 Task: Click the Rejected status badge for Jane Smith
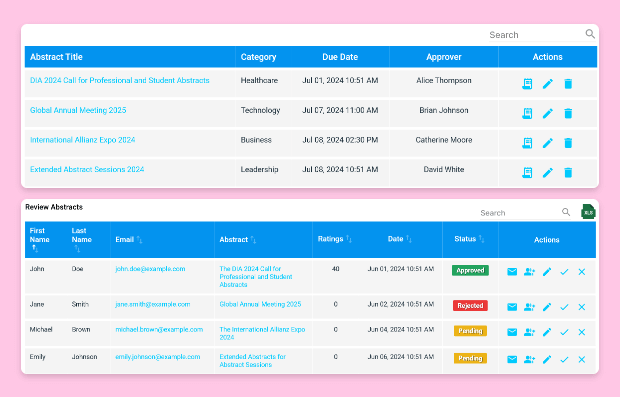tap(470, 306)
